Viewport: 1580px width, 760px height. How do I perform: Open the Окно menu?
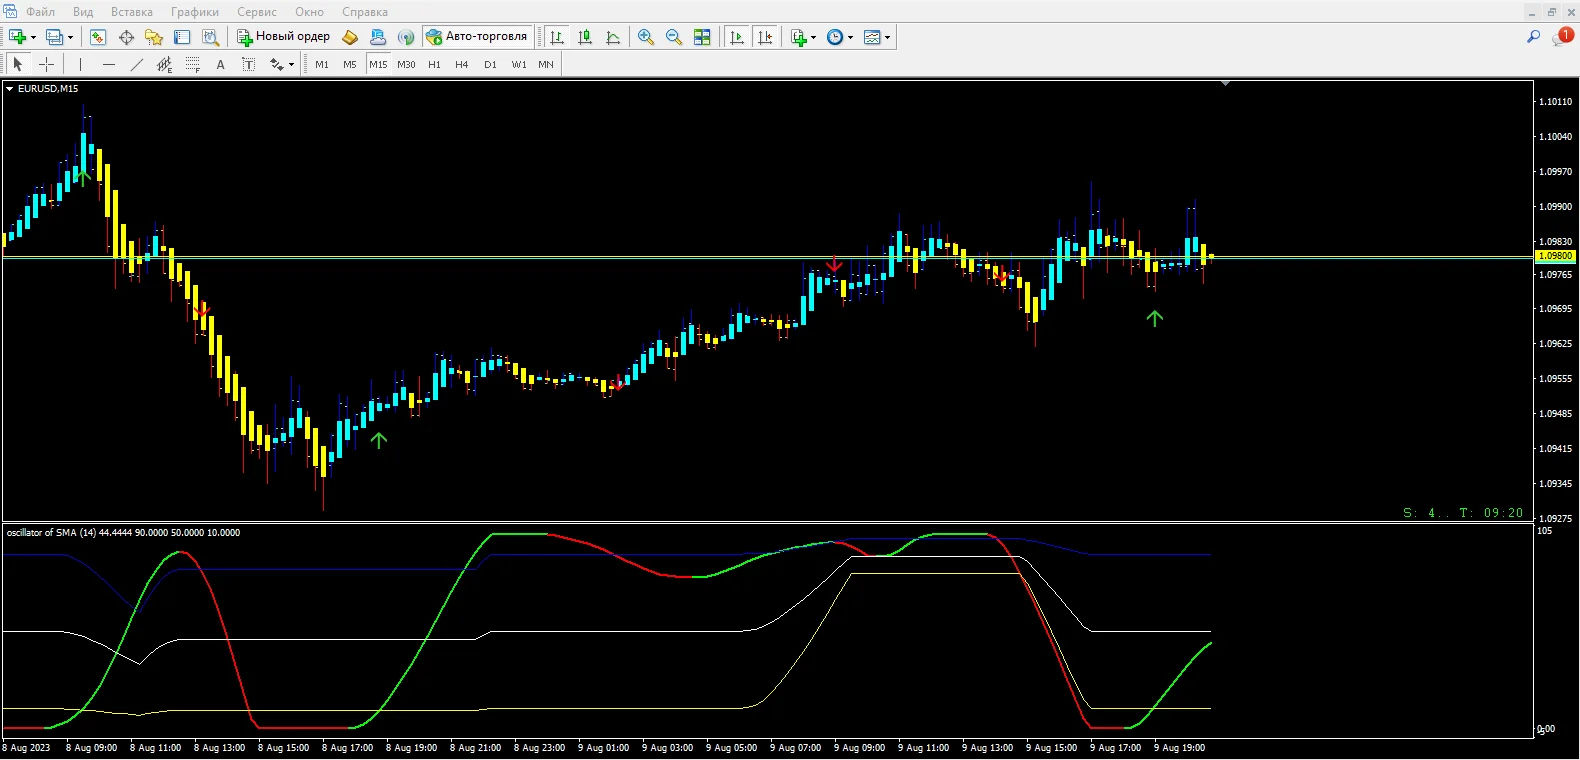[x=309, y=12]
